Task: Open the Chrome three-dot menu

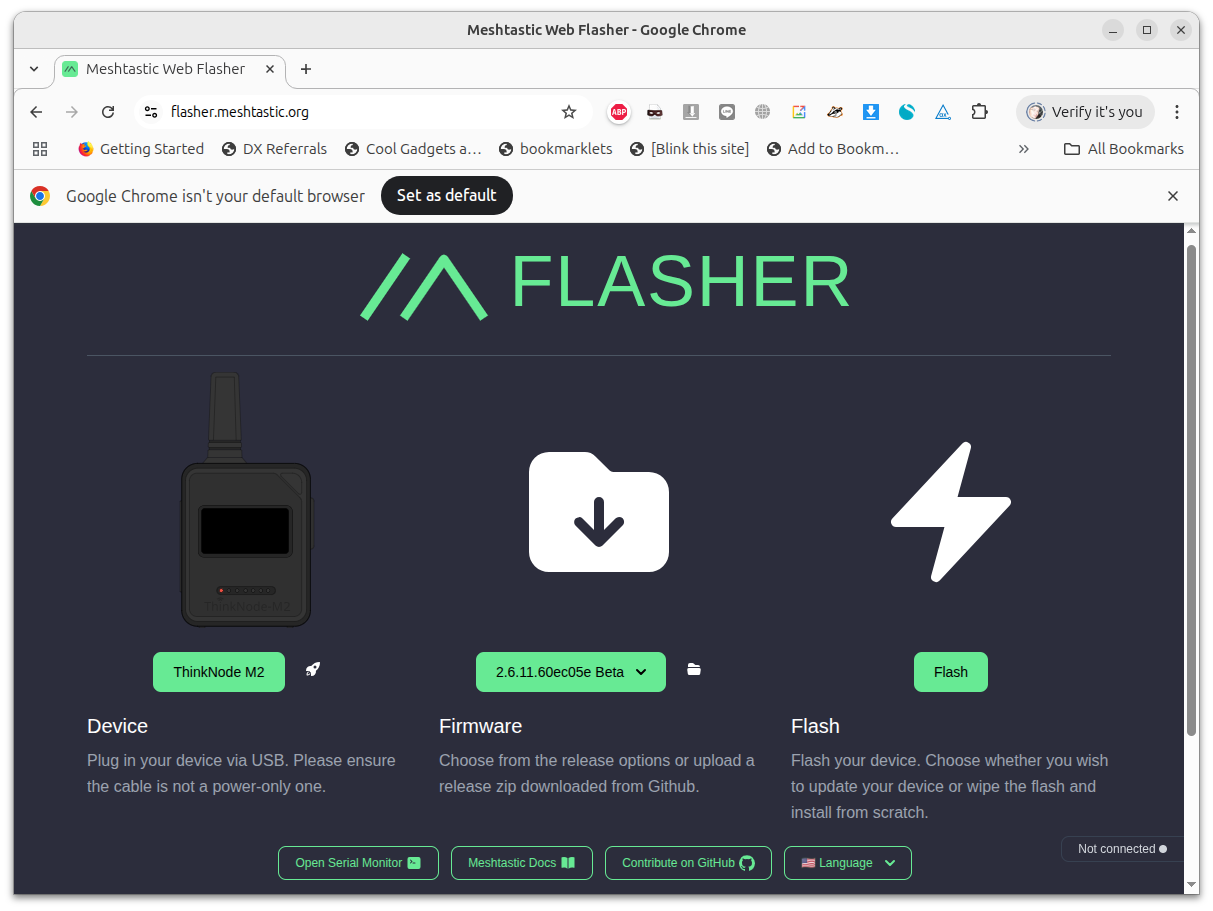Action: pos(1177,112)
